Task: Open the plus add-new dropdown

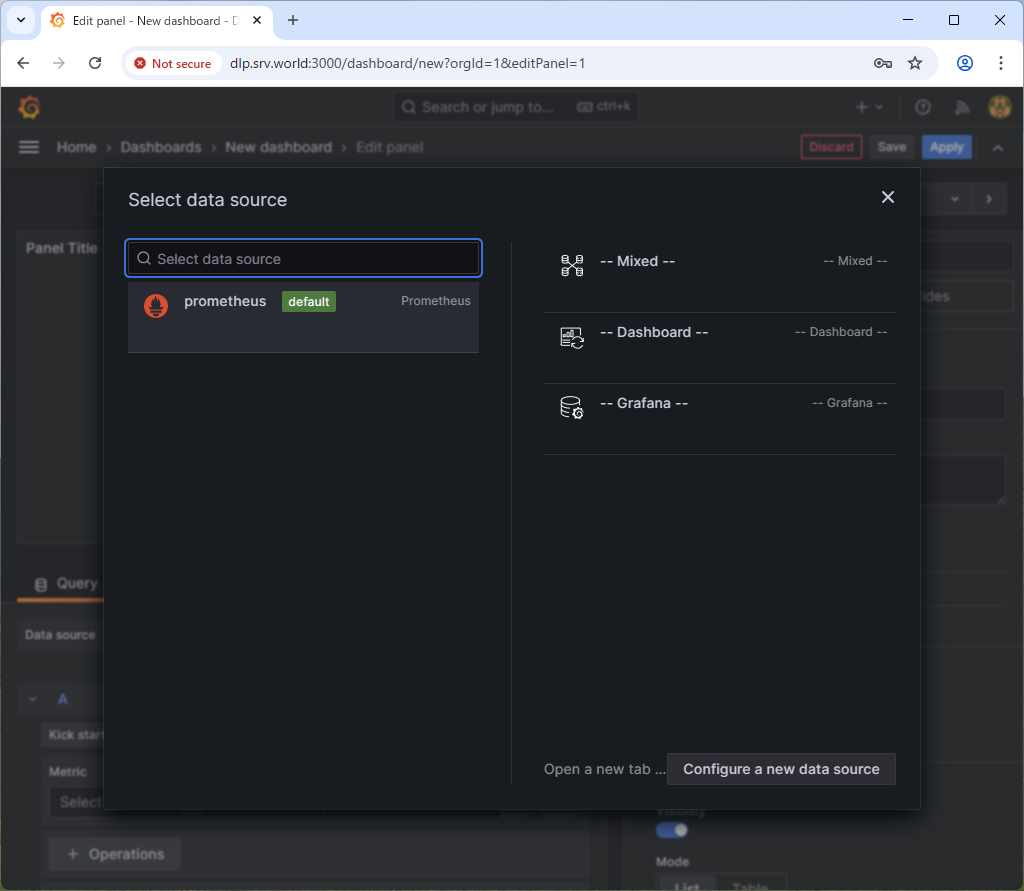Action: click(869, 107)
